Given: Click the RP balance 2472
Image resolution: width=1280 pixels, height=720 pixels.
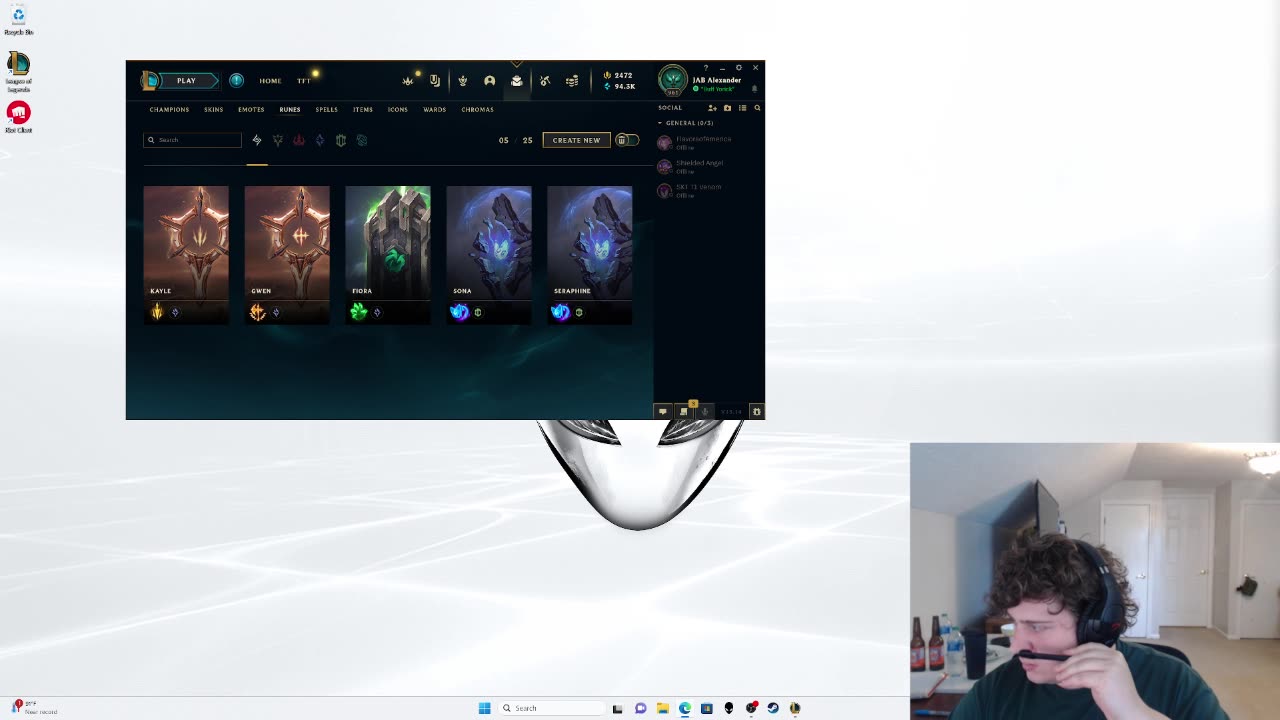Looking at the screenshot, I should click(619, 75).
